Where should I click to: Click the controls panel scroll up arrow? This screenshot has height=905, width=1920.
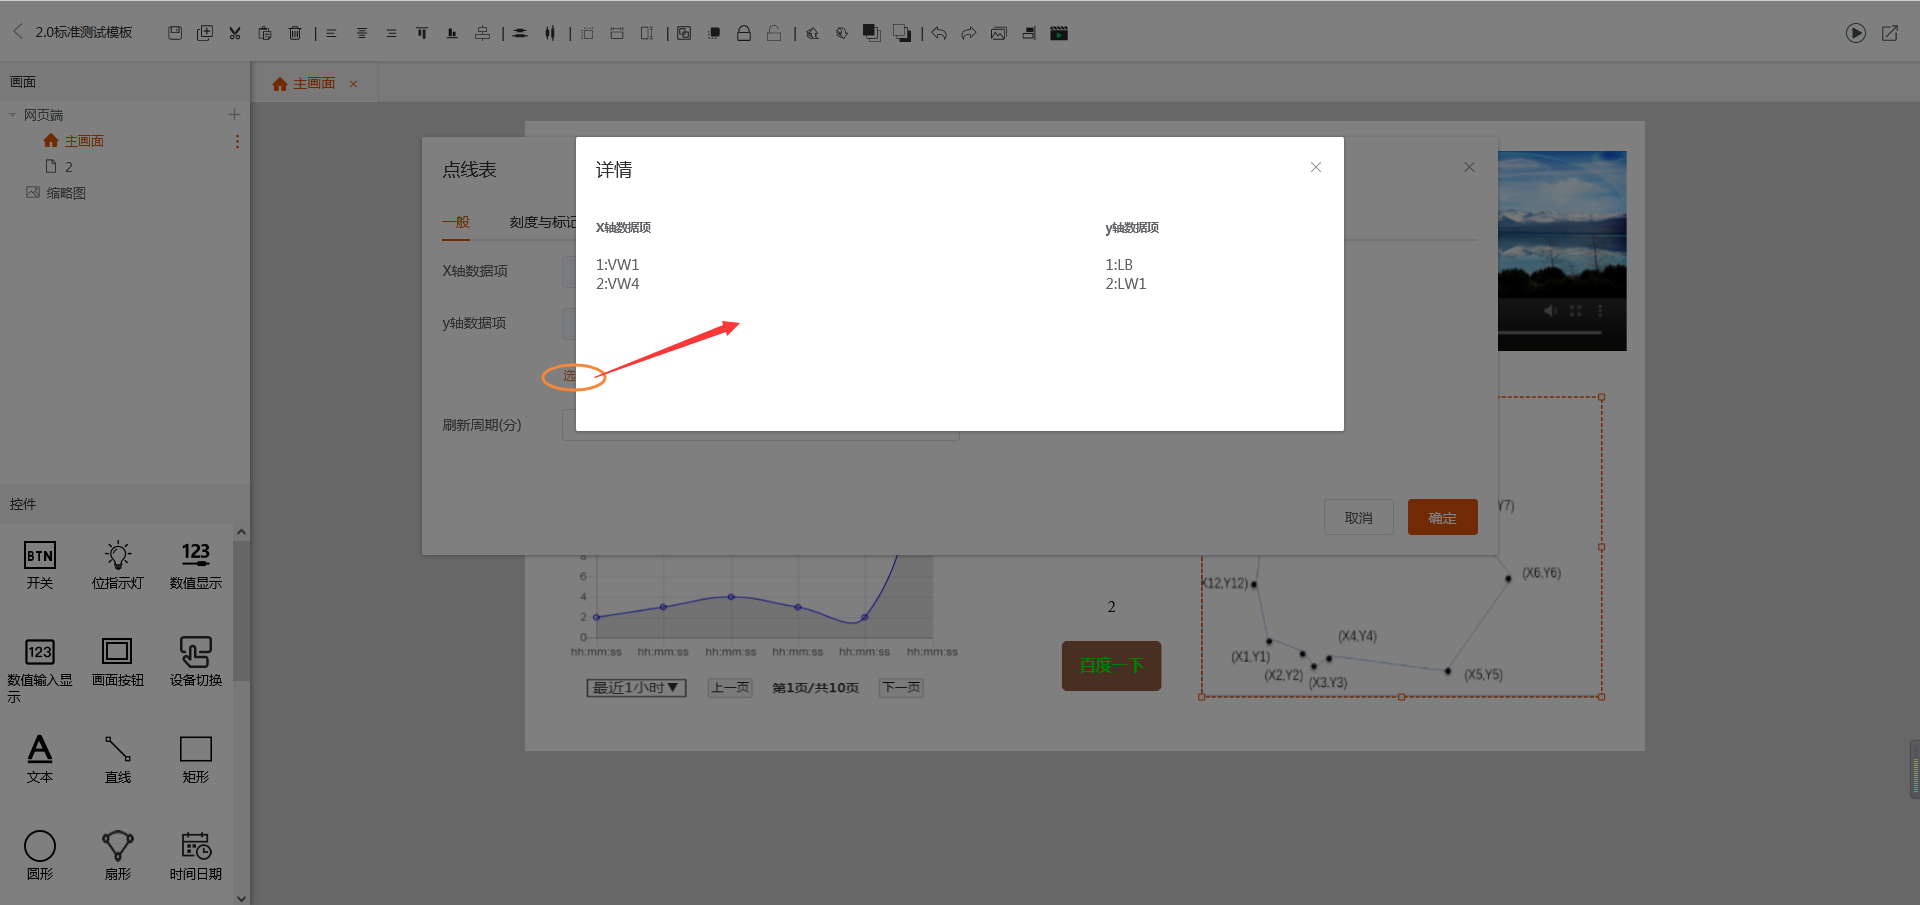click(241, 533)
